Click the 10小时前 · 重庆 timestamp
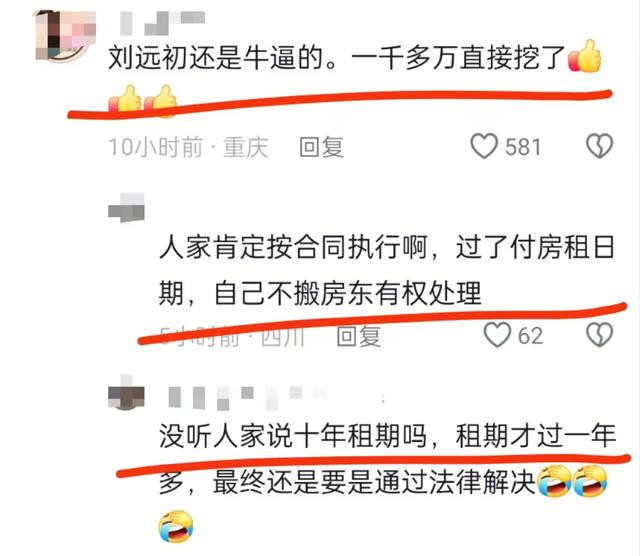The width and height of the screenshot is (640, 556). pos(188,147)
